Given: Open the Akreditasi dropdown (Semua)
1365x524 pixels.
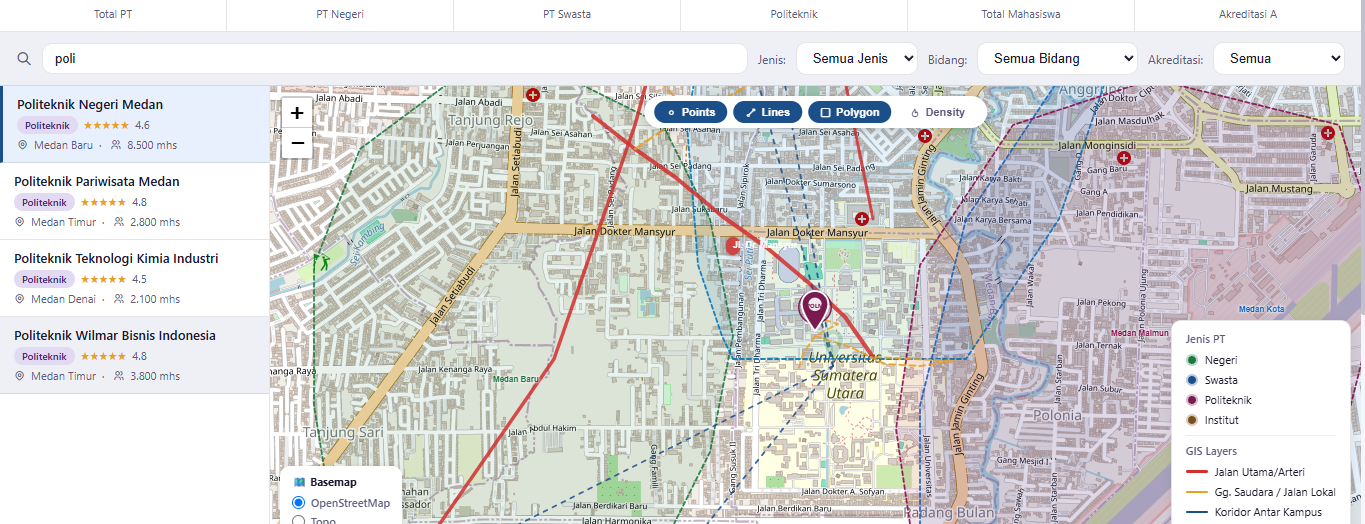Looking at the screenshot, I should [1279, 58].
